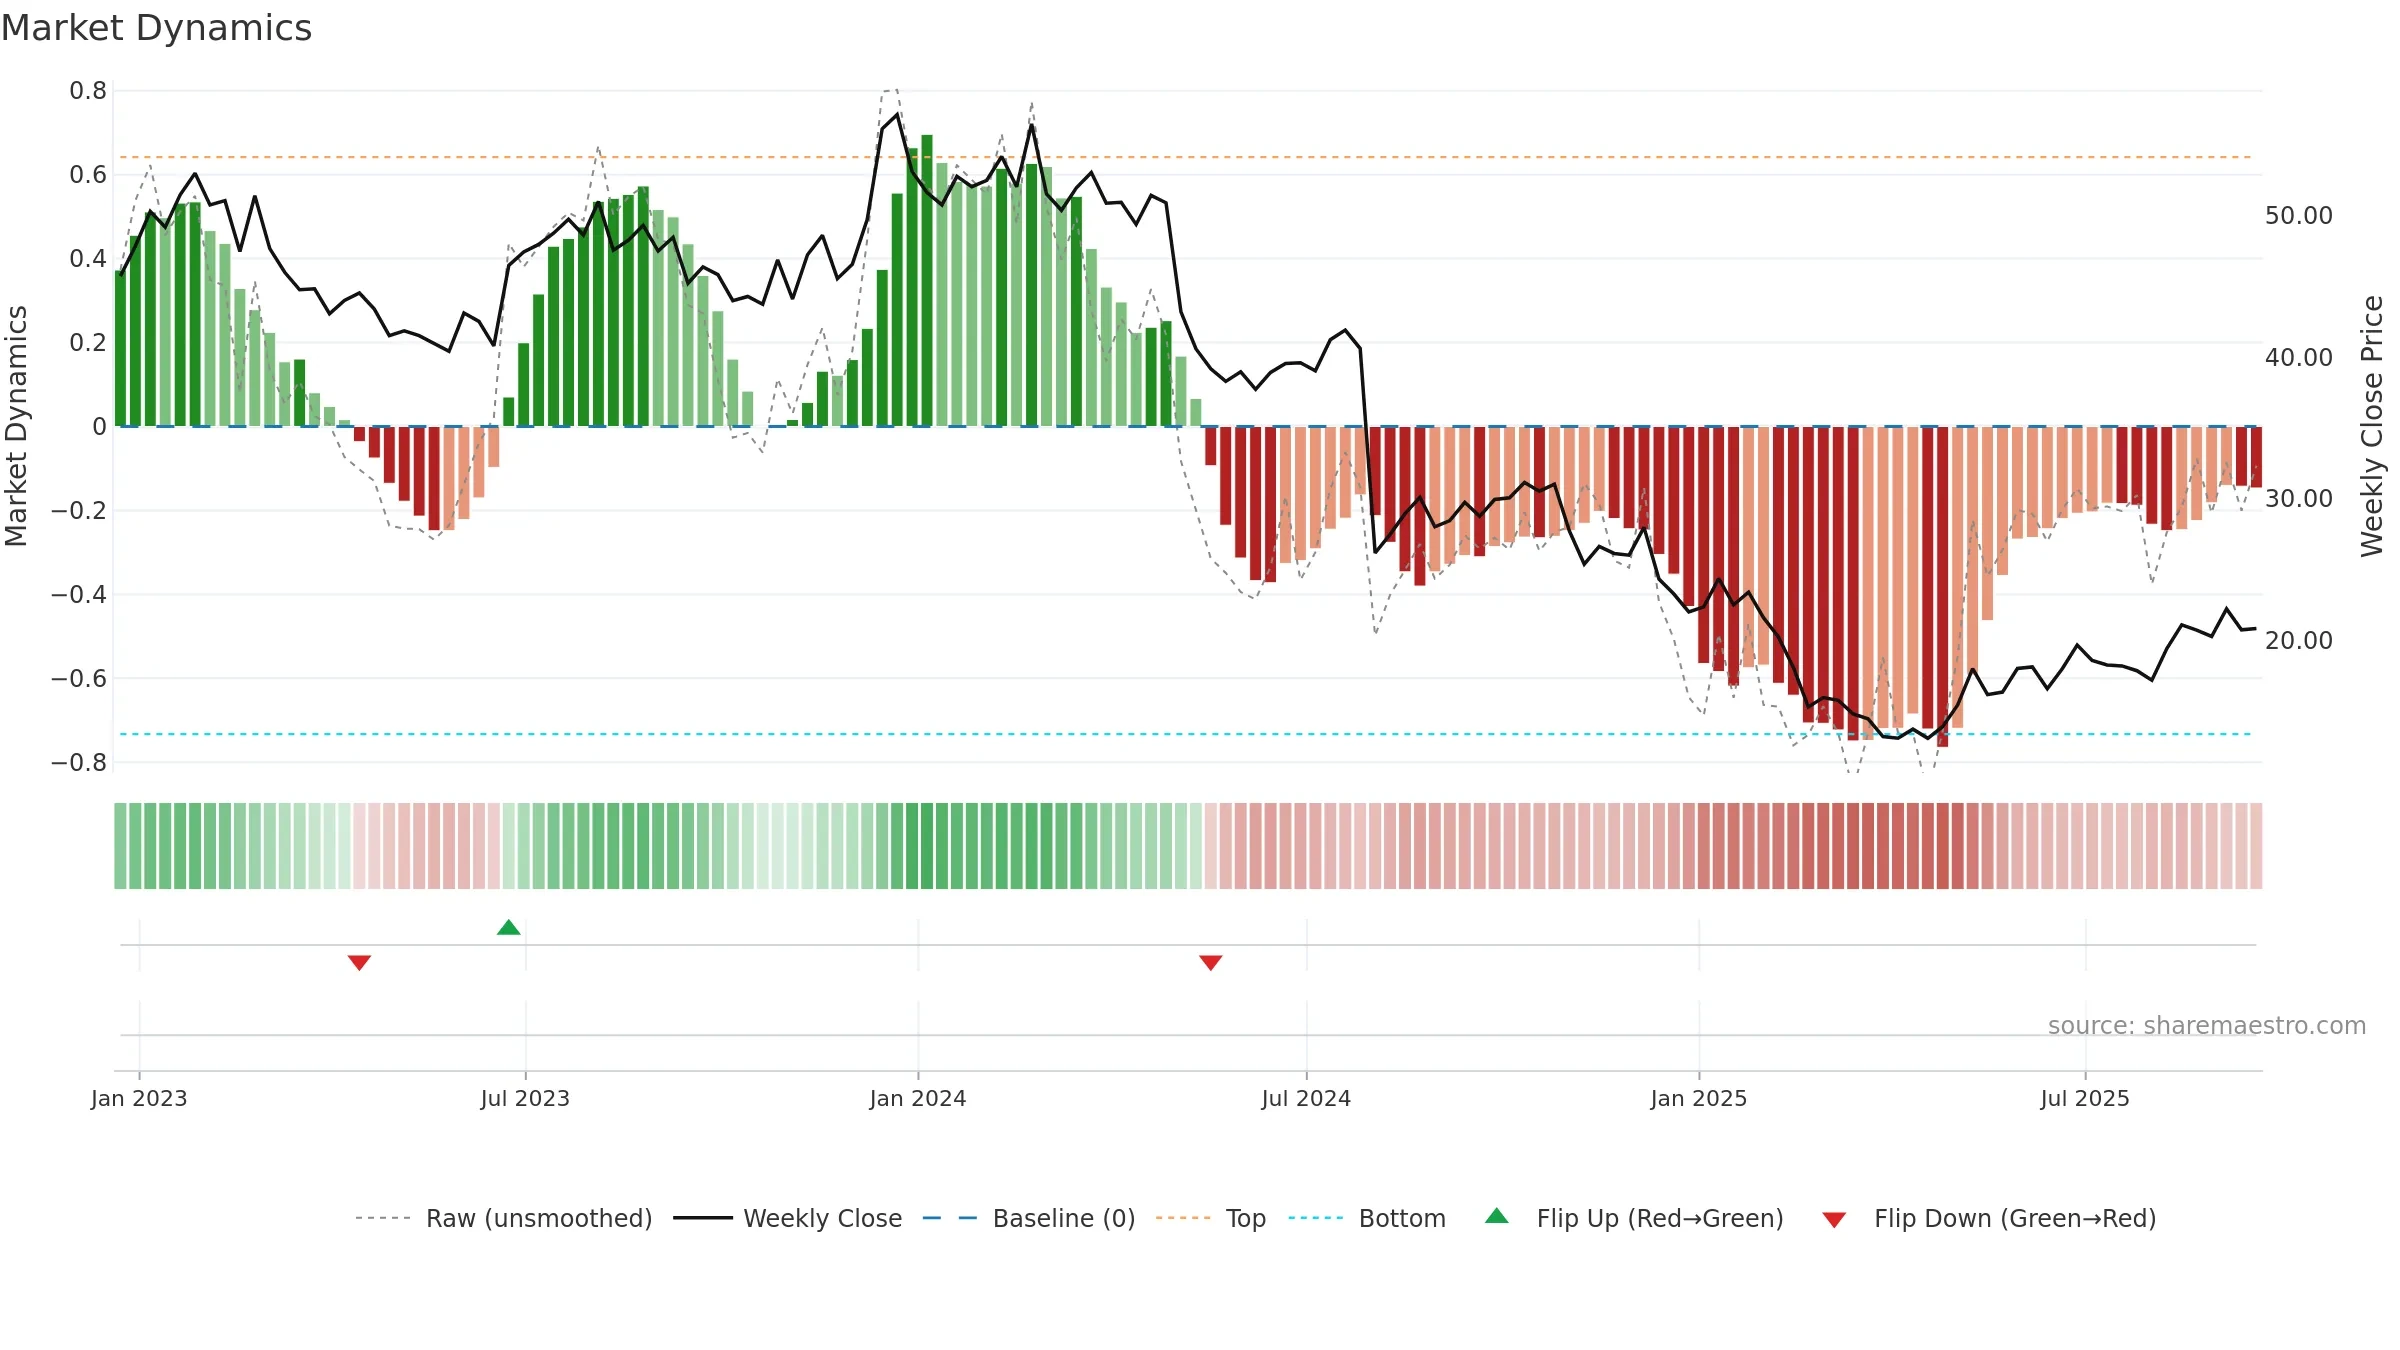Click the 40.00 right axis price label
This screenshot has height=1350, width=2400.
pos(2299,358)
